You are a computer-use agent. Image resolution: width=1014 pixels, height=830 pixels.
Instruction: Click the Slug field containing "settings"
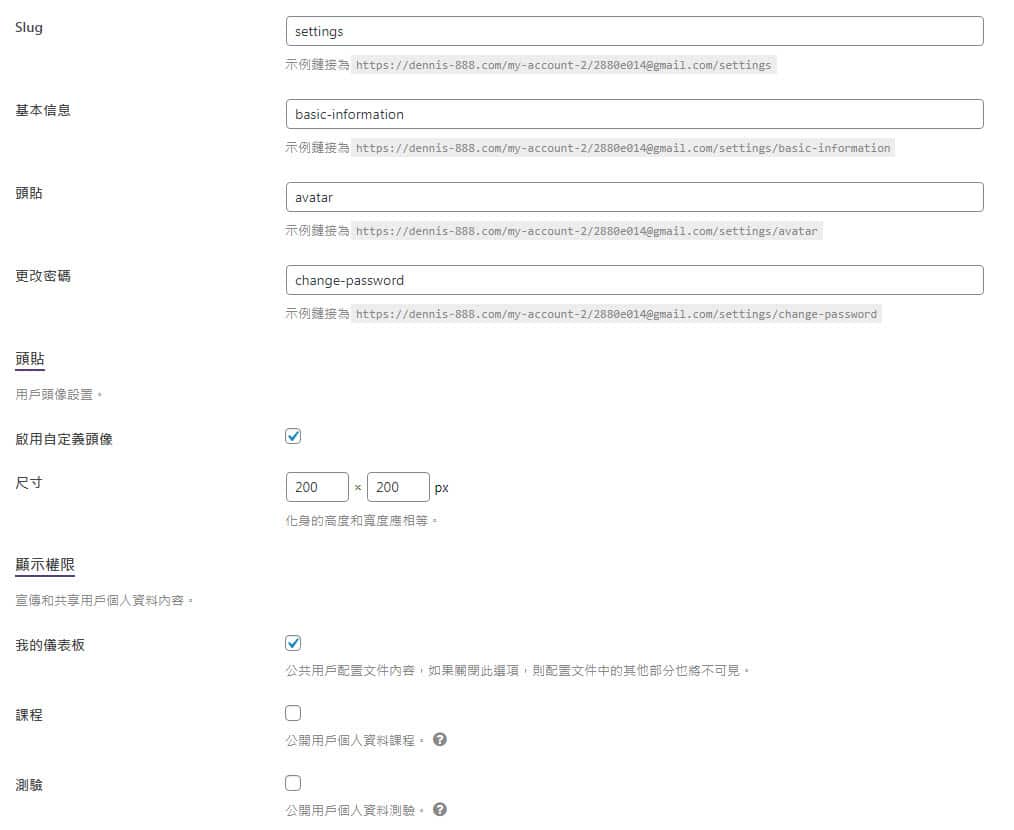pos(634,31)
